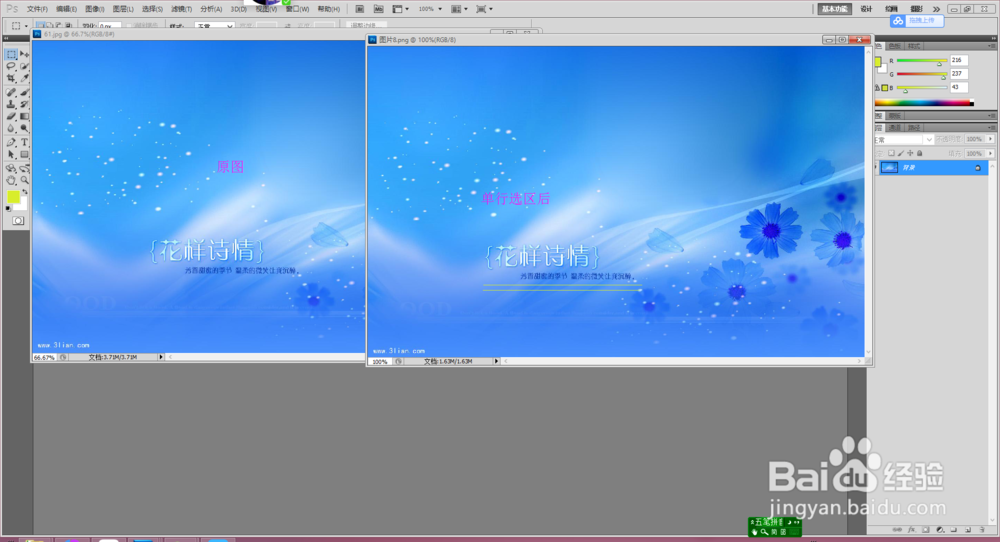Viewport: 1000px width, 542px height.
Task: Open the 滤镜(T) menu
Action: coord(182,9)
